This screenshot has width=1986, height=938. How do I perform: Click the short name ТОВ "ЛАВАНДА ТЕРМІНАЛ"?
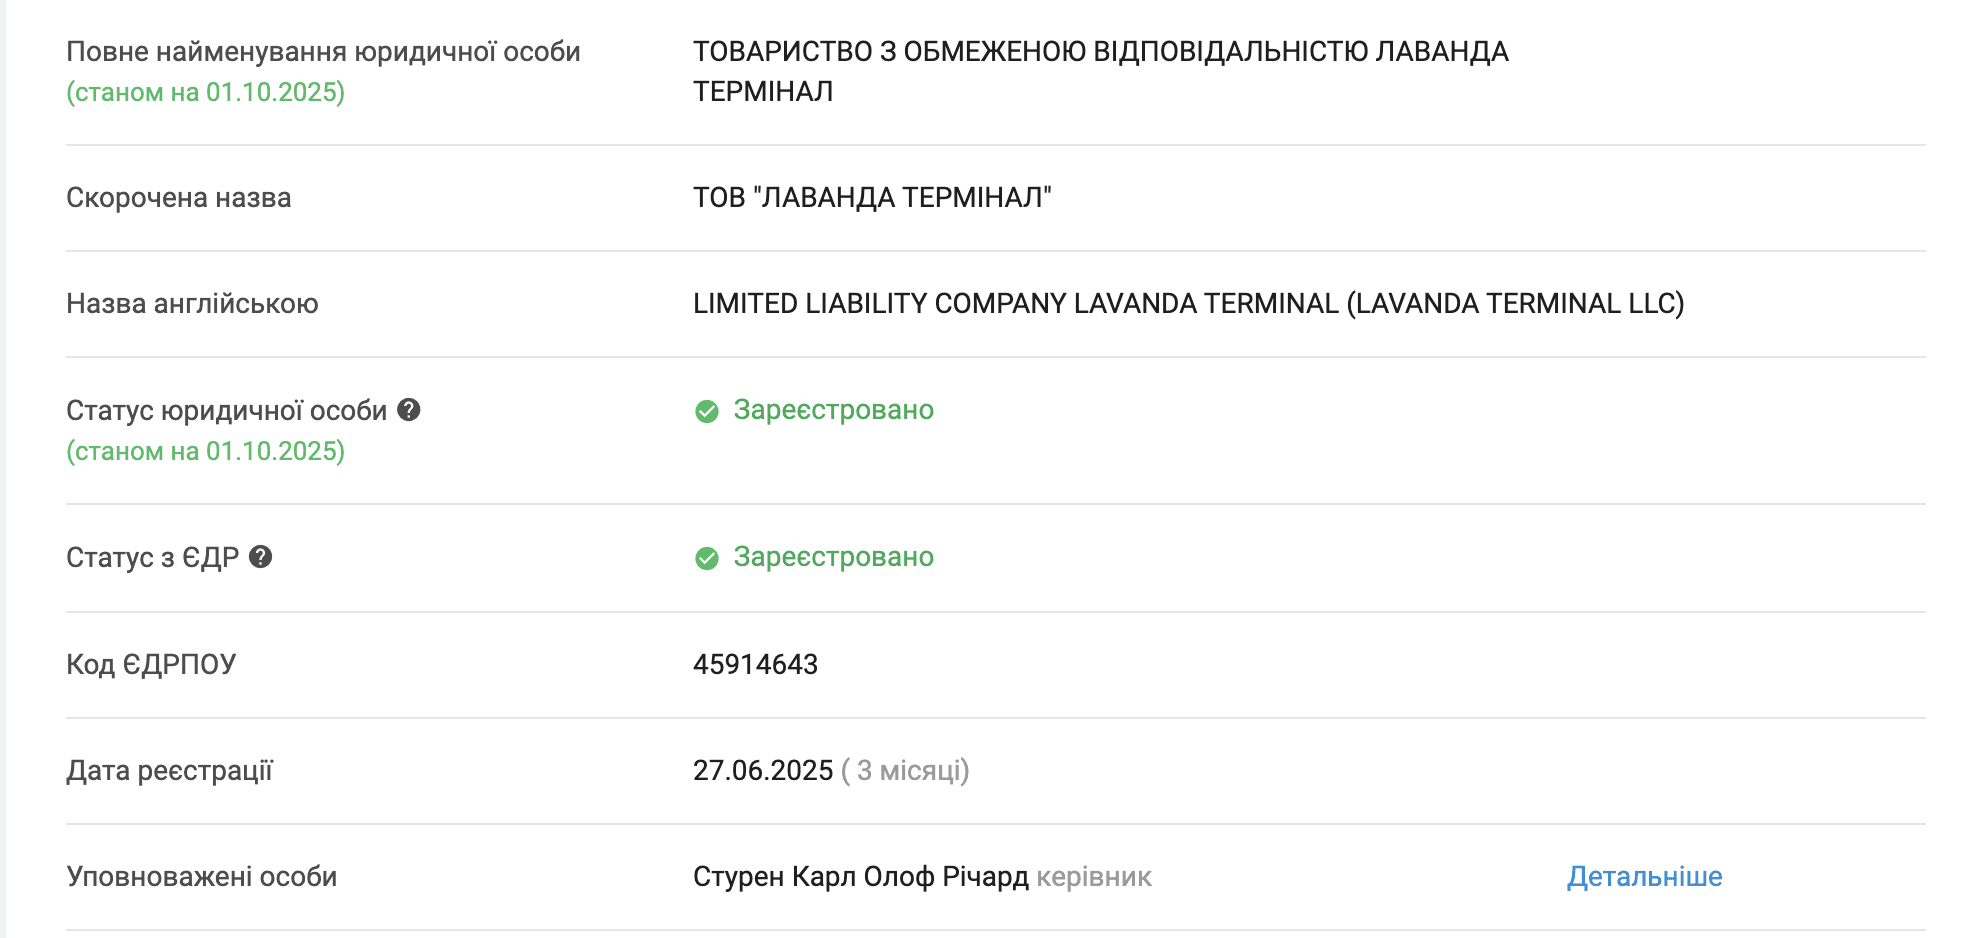pyautogui.click(x=872, y=198)
